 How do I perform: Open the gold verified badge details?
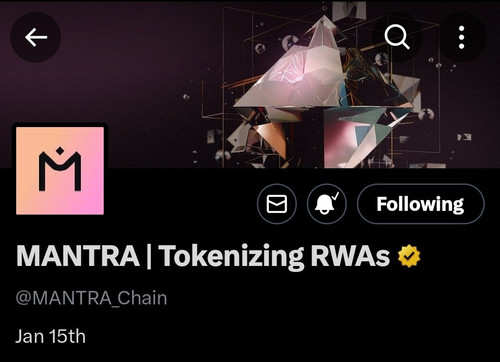click(409, 256)
